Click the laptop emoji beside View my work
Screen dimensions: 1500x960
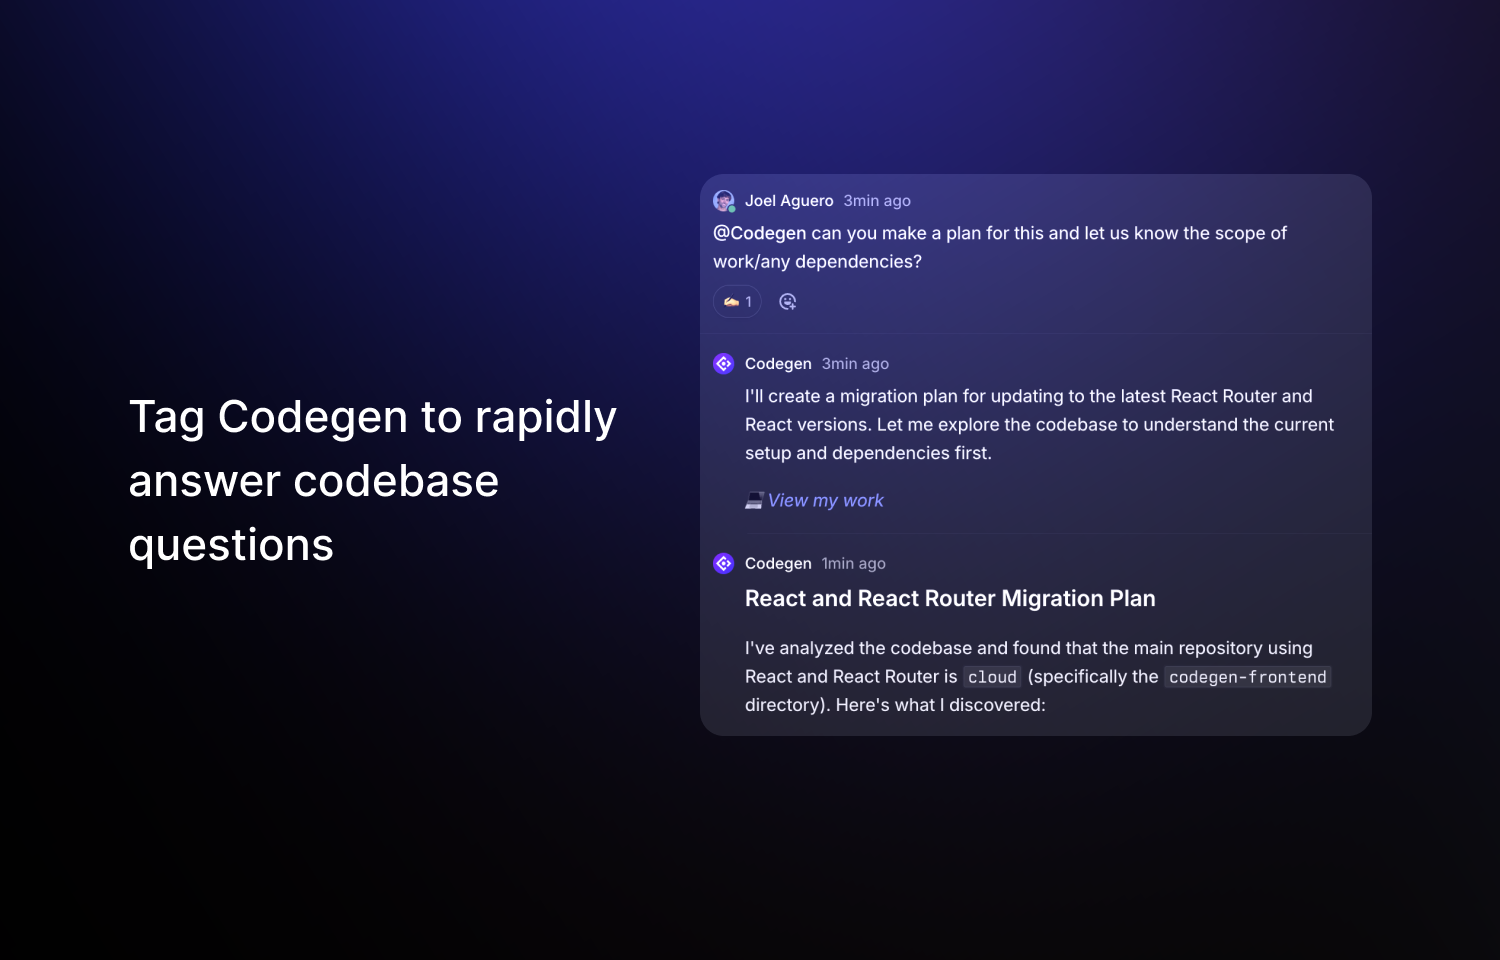pyautogui.click(x=753, y=500)
